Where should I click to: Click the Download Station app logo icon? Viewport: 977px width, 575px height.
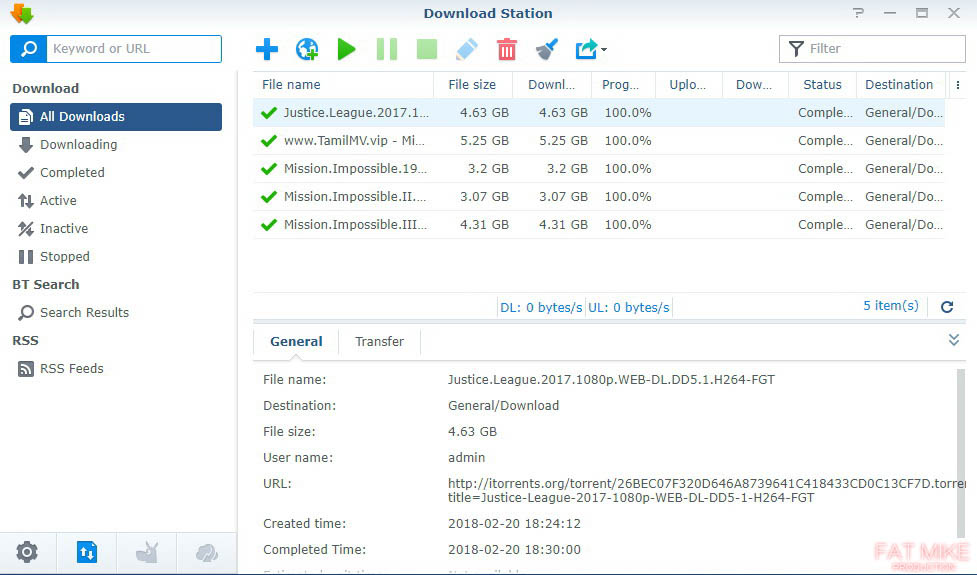click(x=22, y=13)
